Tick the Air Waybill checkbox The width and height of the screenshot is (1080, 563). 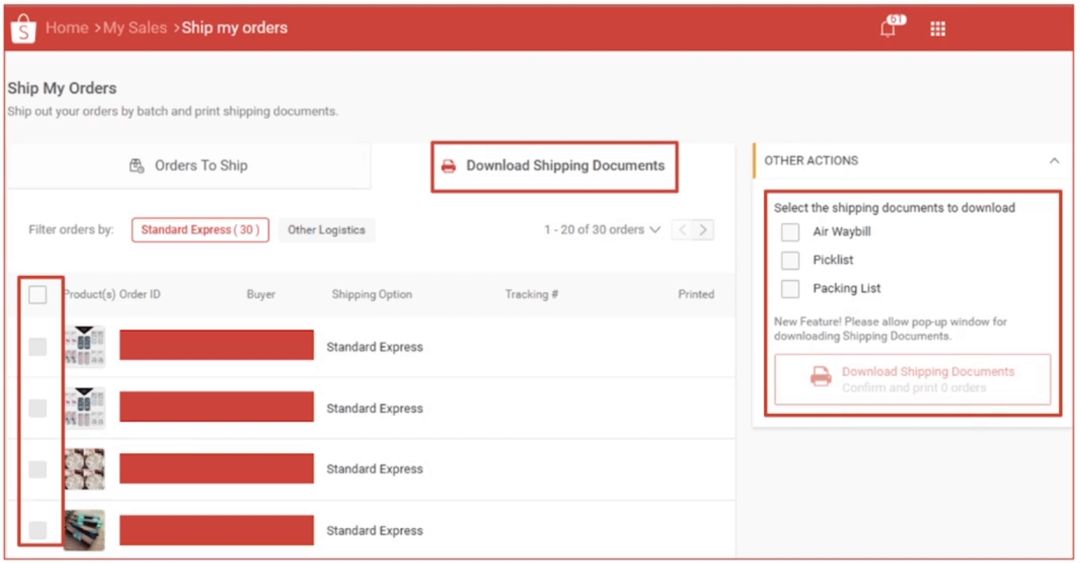point(790,232)
